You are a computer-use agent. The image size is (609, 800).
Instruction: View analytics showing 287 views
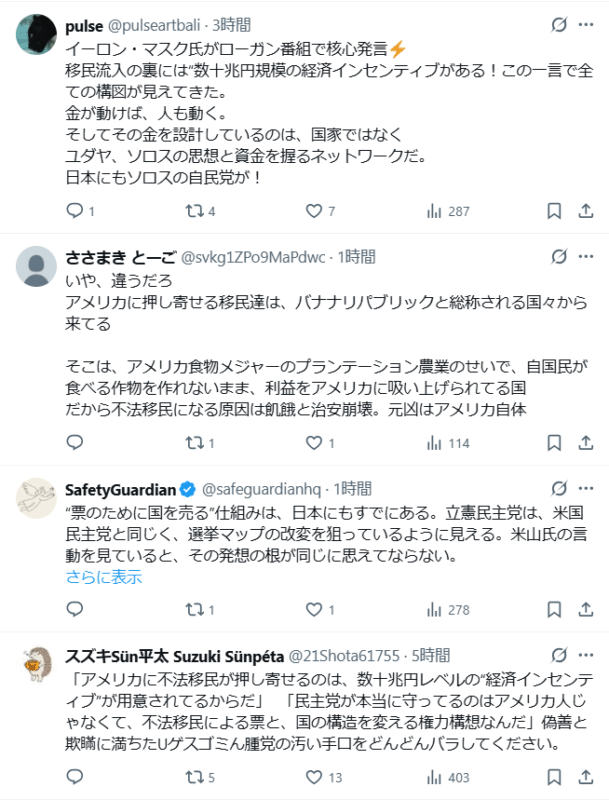pyautogui.click(x=434, y=211)
